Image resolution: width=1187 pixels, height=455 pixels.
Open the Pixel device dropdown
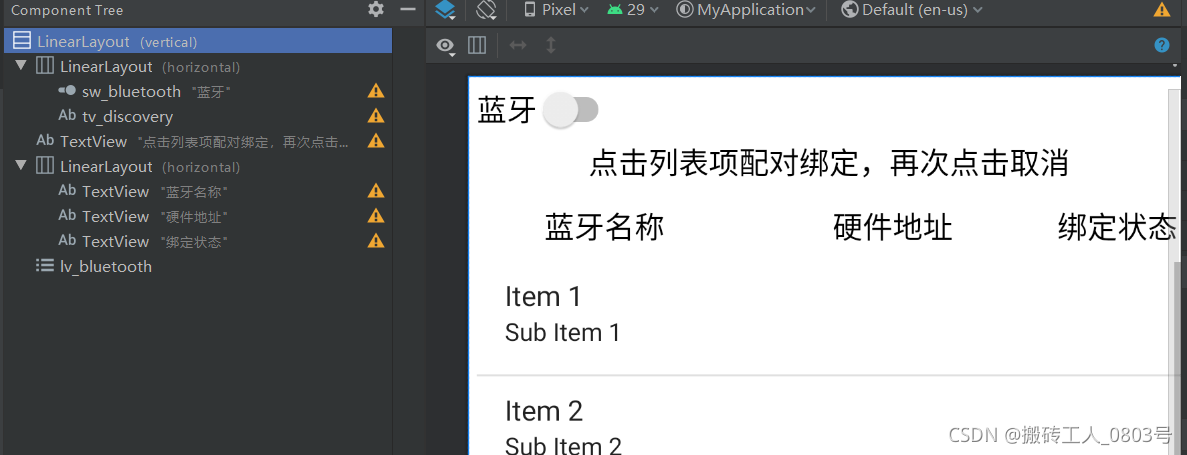pyautogui.click(x=556, y=10)
